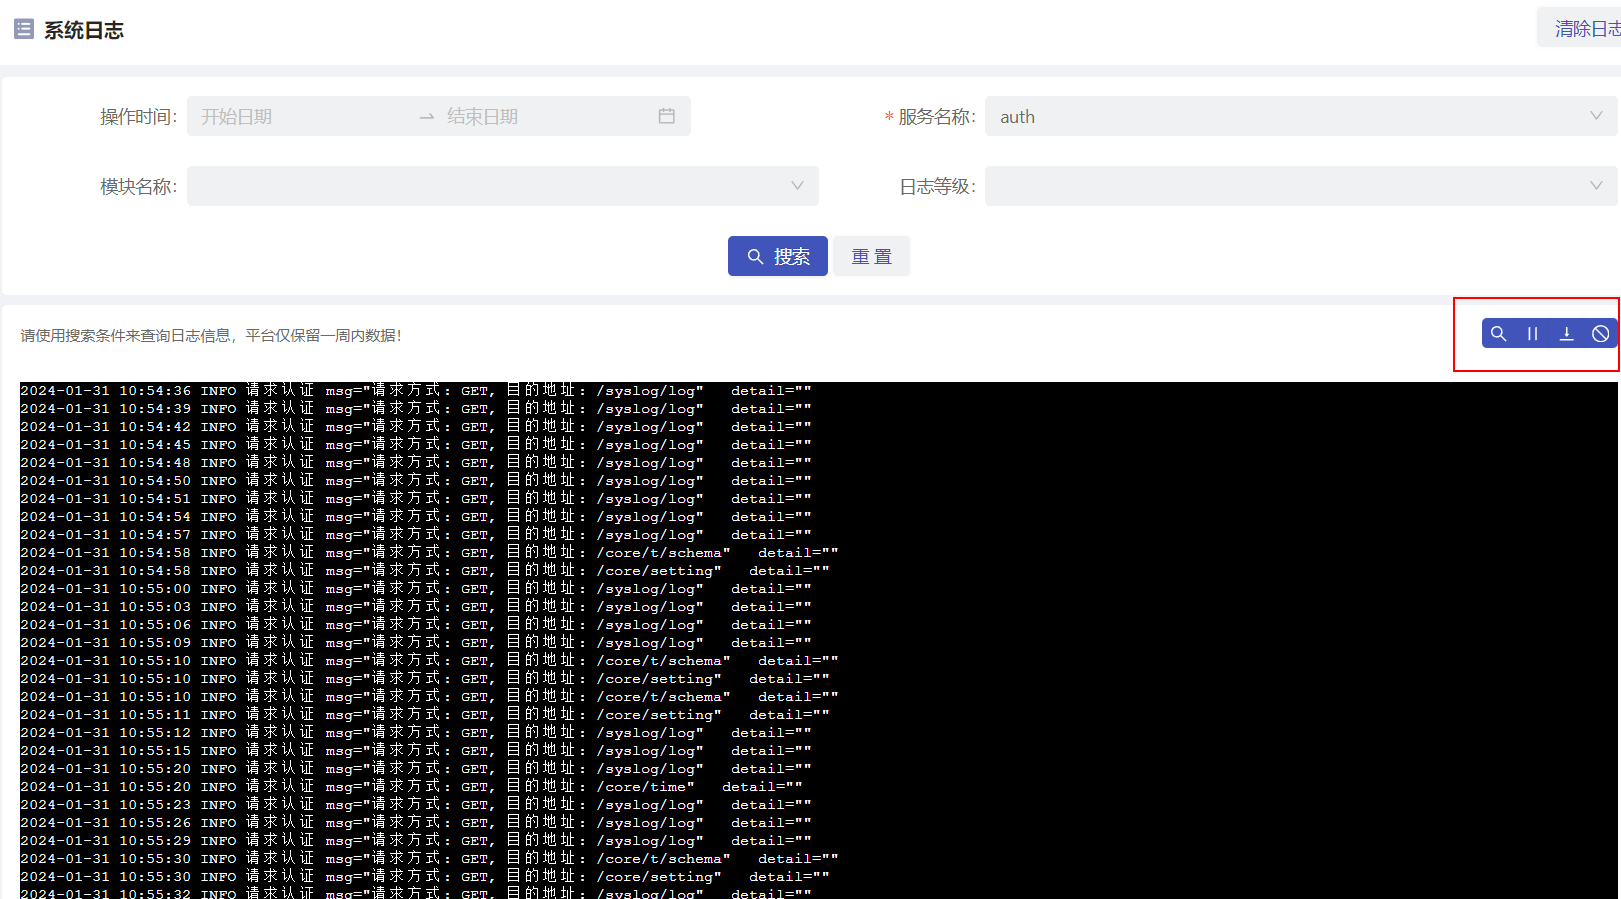Download logs using the download icon

coord(1566,334)
